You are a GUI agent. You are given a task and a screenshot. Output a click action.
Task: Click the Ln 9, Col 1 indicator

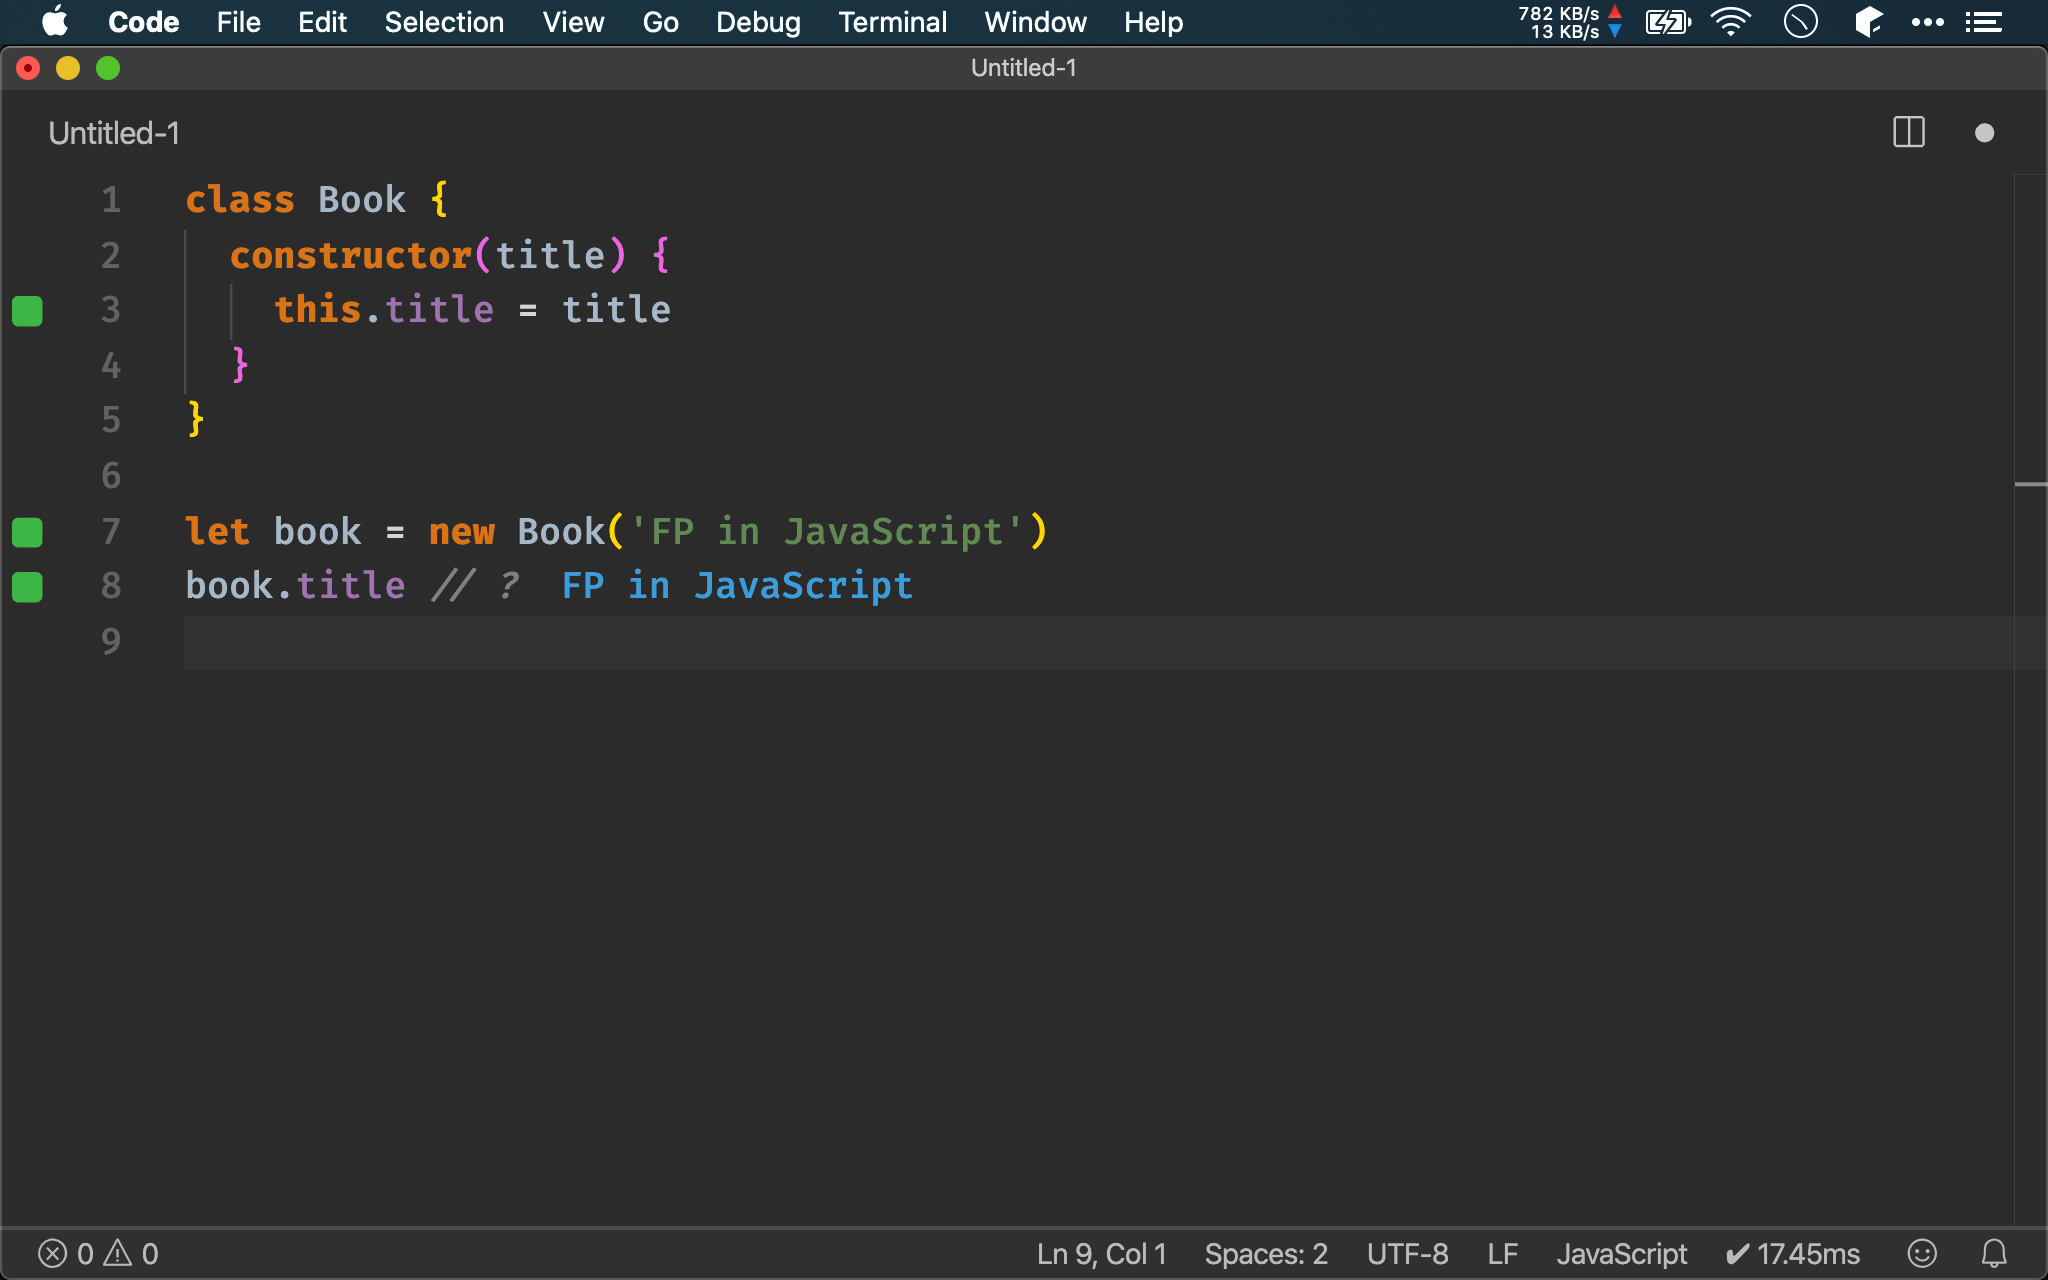1101,1253
